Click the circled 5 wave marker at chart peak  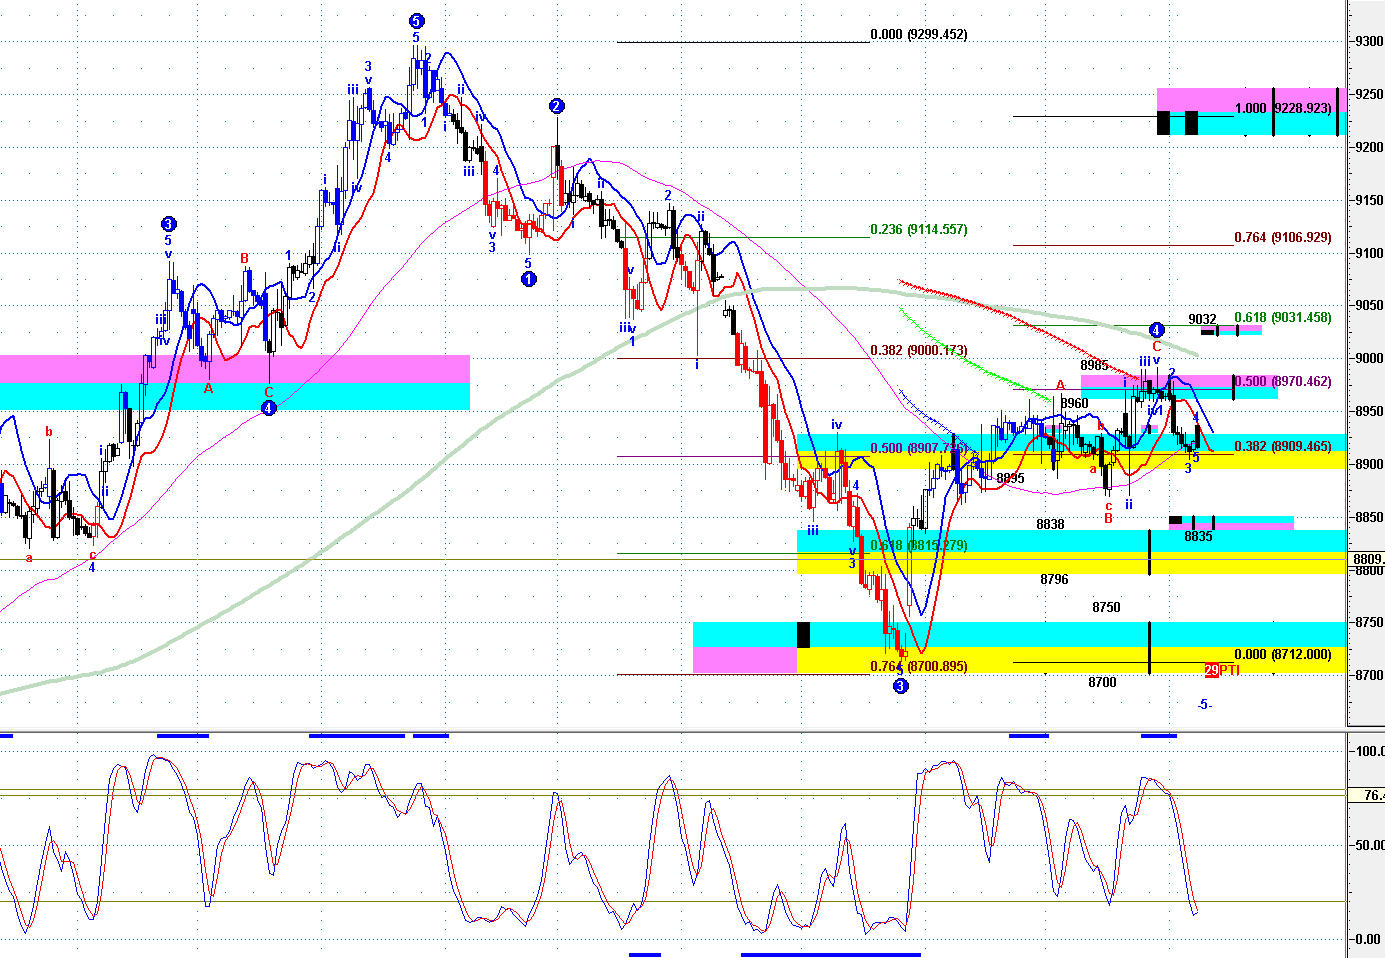pyautogui.click(x=417, y=21)
